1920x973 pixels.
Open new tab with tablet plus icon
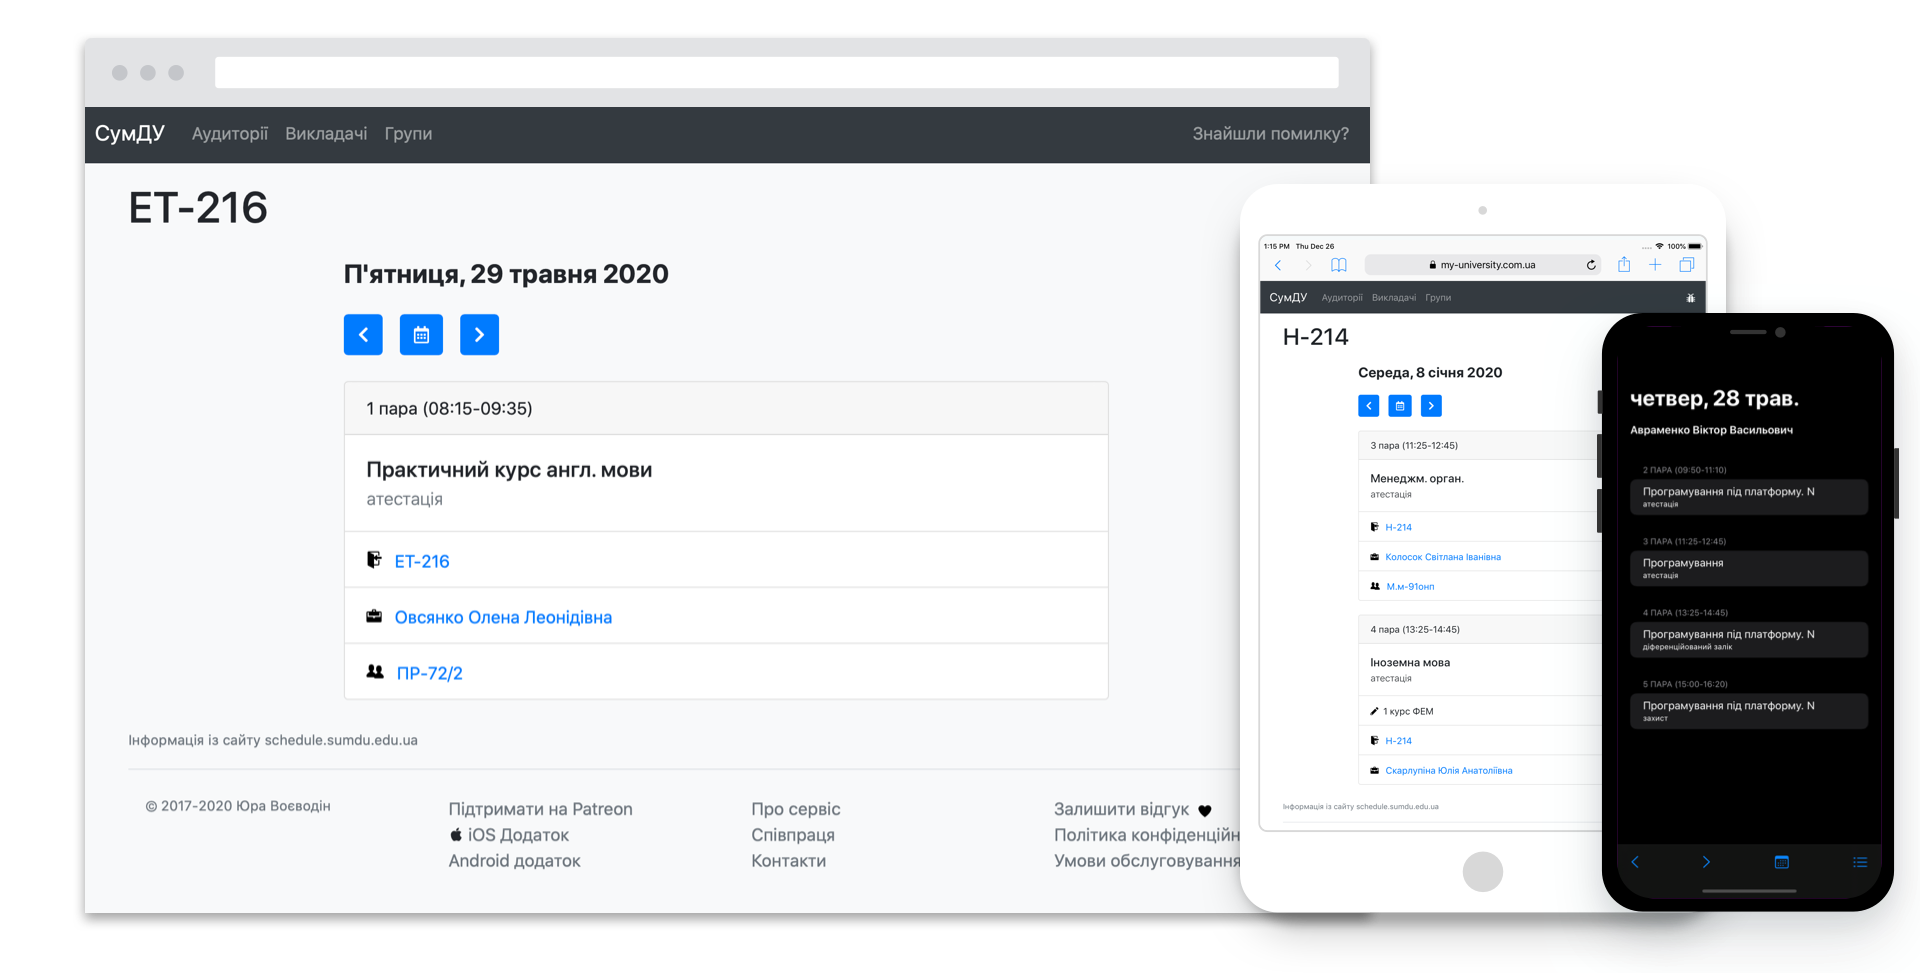click(1655, 265)
